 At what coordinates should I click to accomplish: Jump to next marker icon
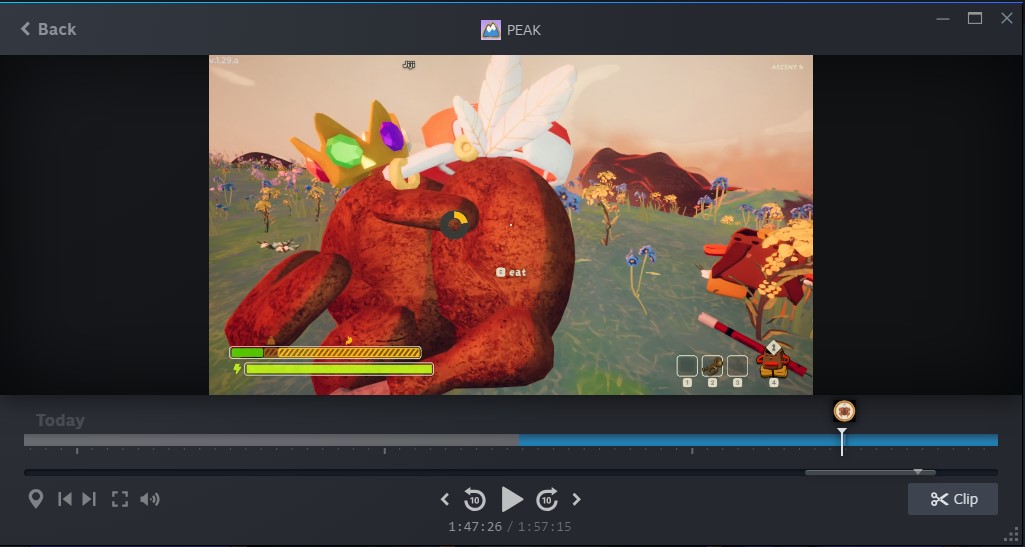pyautogui.click(x=90, y=499)
